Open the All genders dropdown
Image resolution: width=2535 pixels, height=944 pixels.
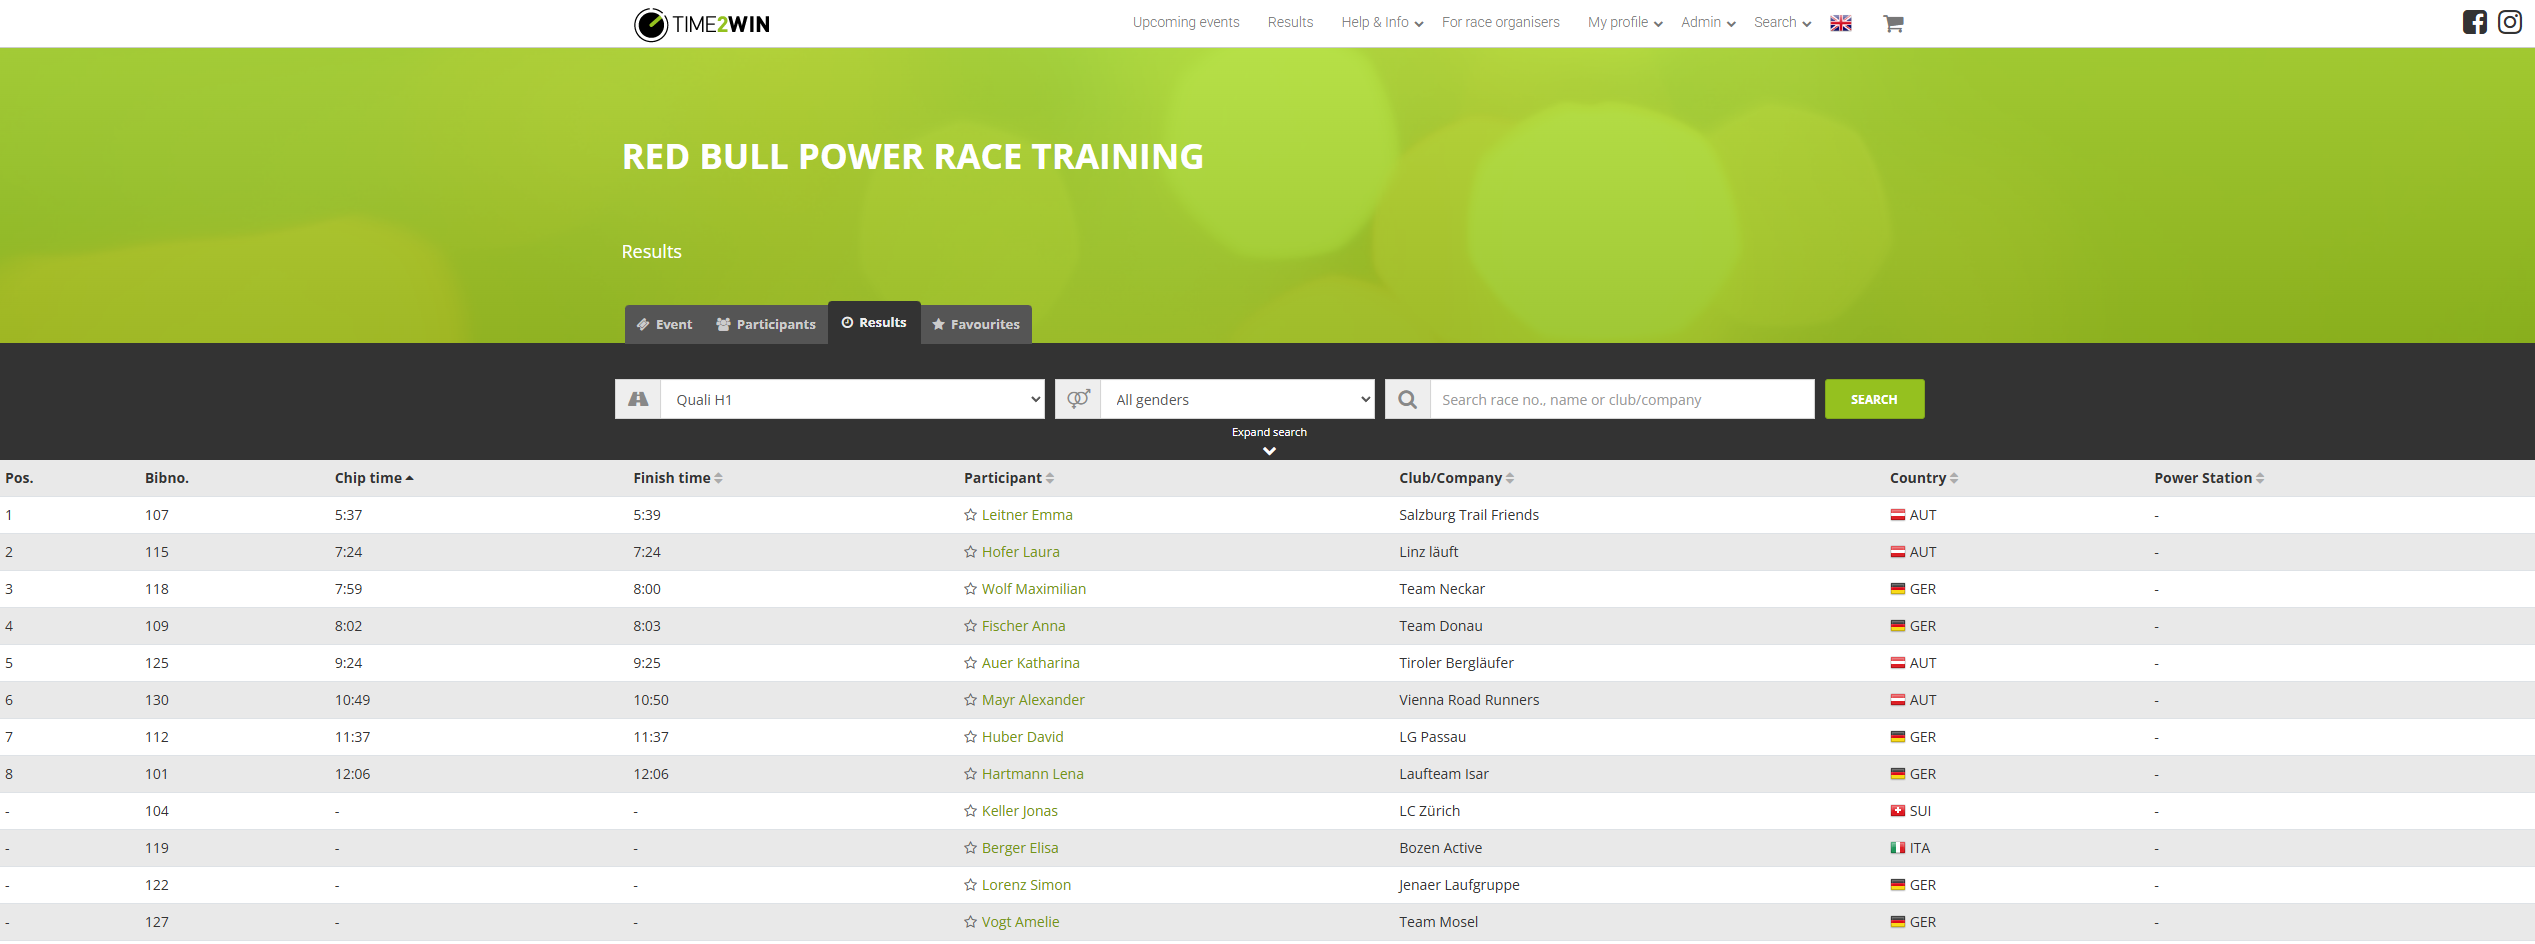click(x=1238, y=399)
